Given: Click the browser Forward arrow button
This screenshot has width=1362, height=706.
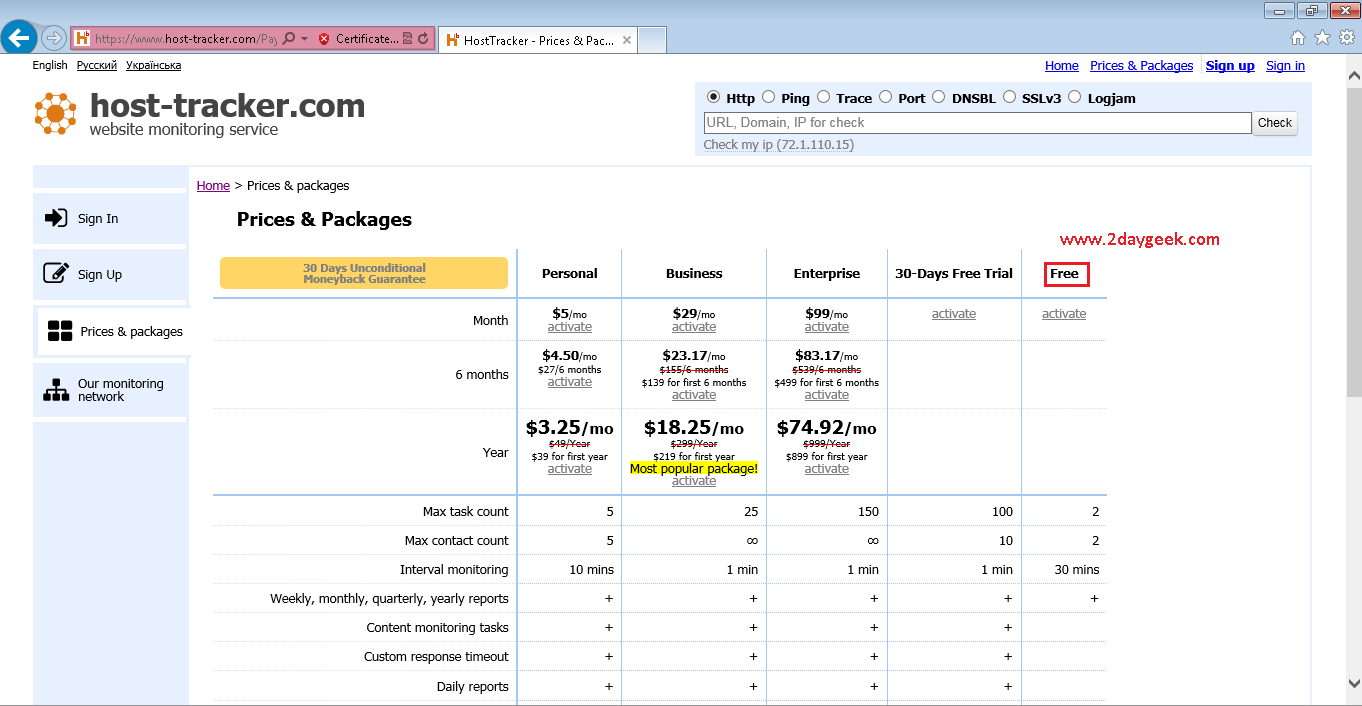Looking at the screenshot, I should (x=53, y=39).
